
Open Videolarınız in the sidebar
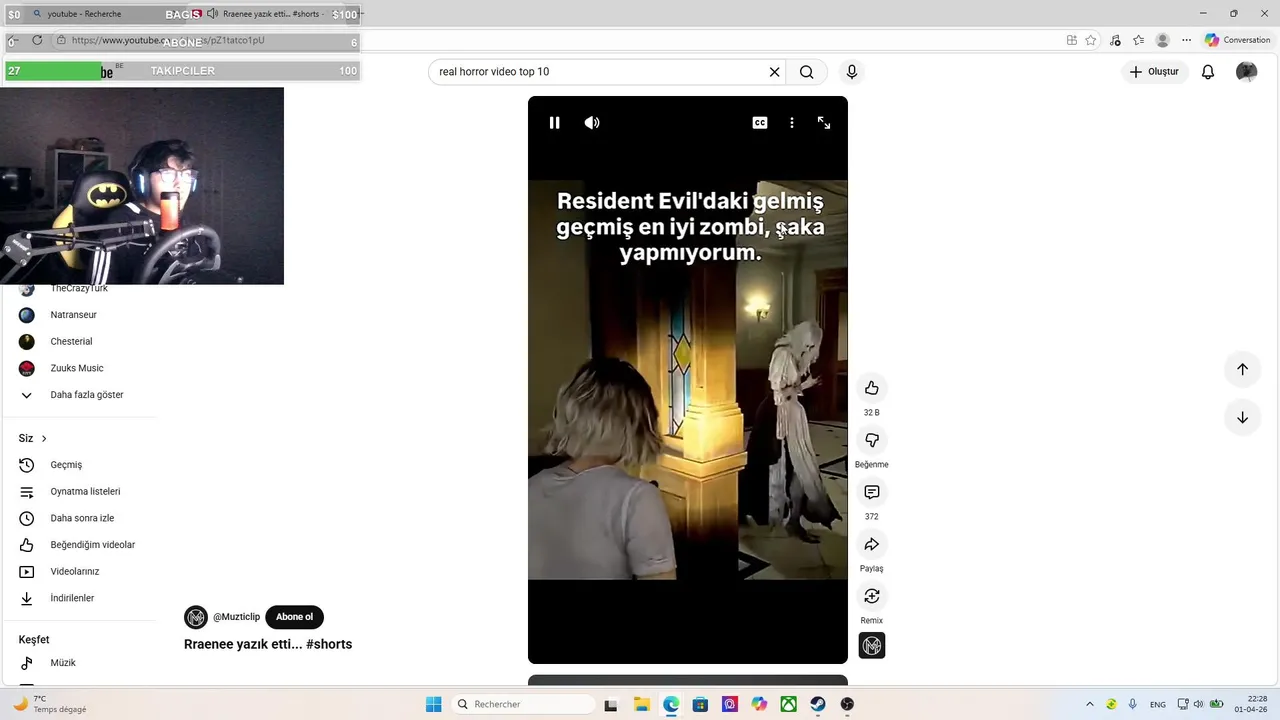coord(75,572)
